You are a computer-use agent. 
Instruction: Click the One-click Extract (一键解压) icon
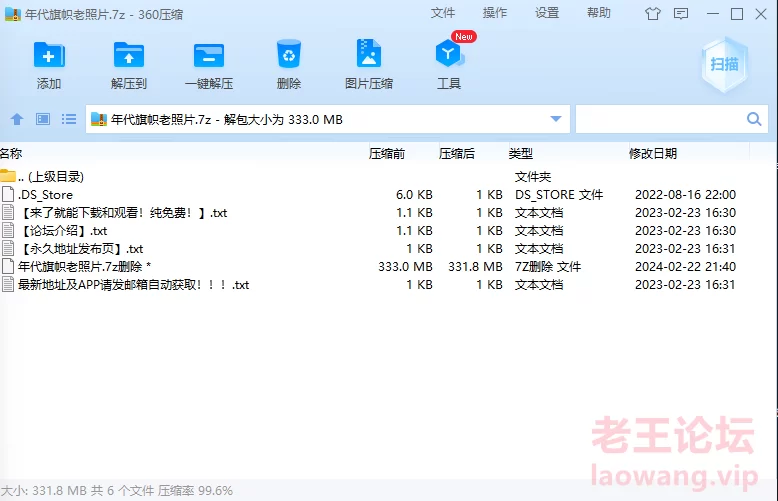(209, 56)
